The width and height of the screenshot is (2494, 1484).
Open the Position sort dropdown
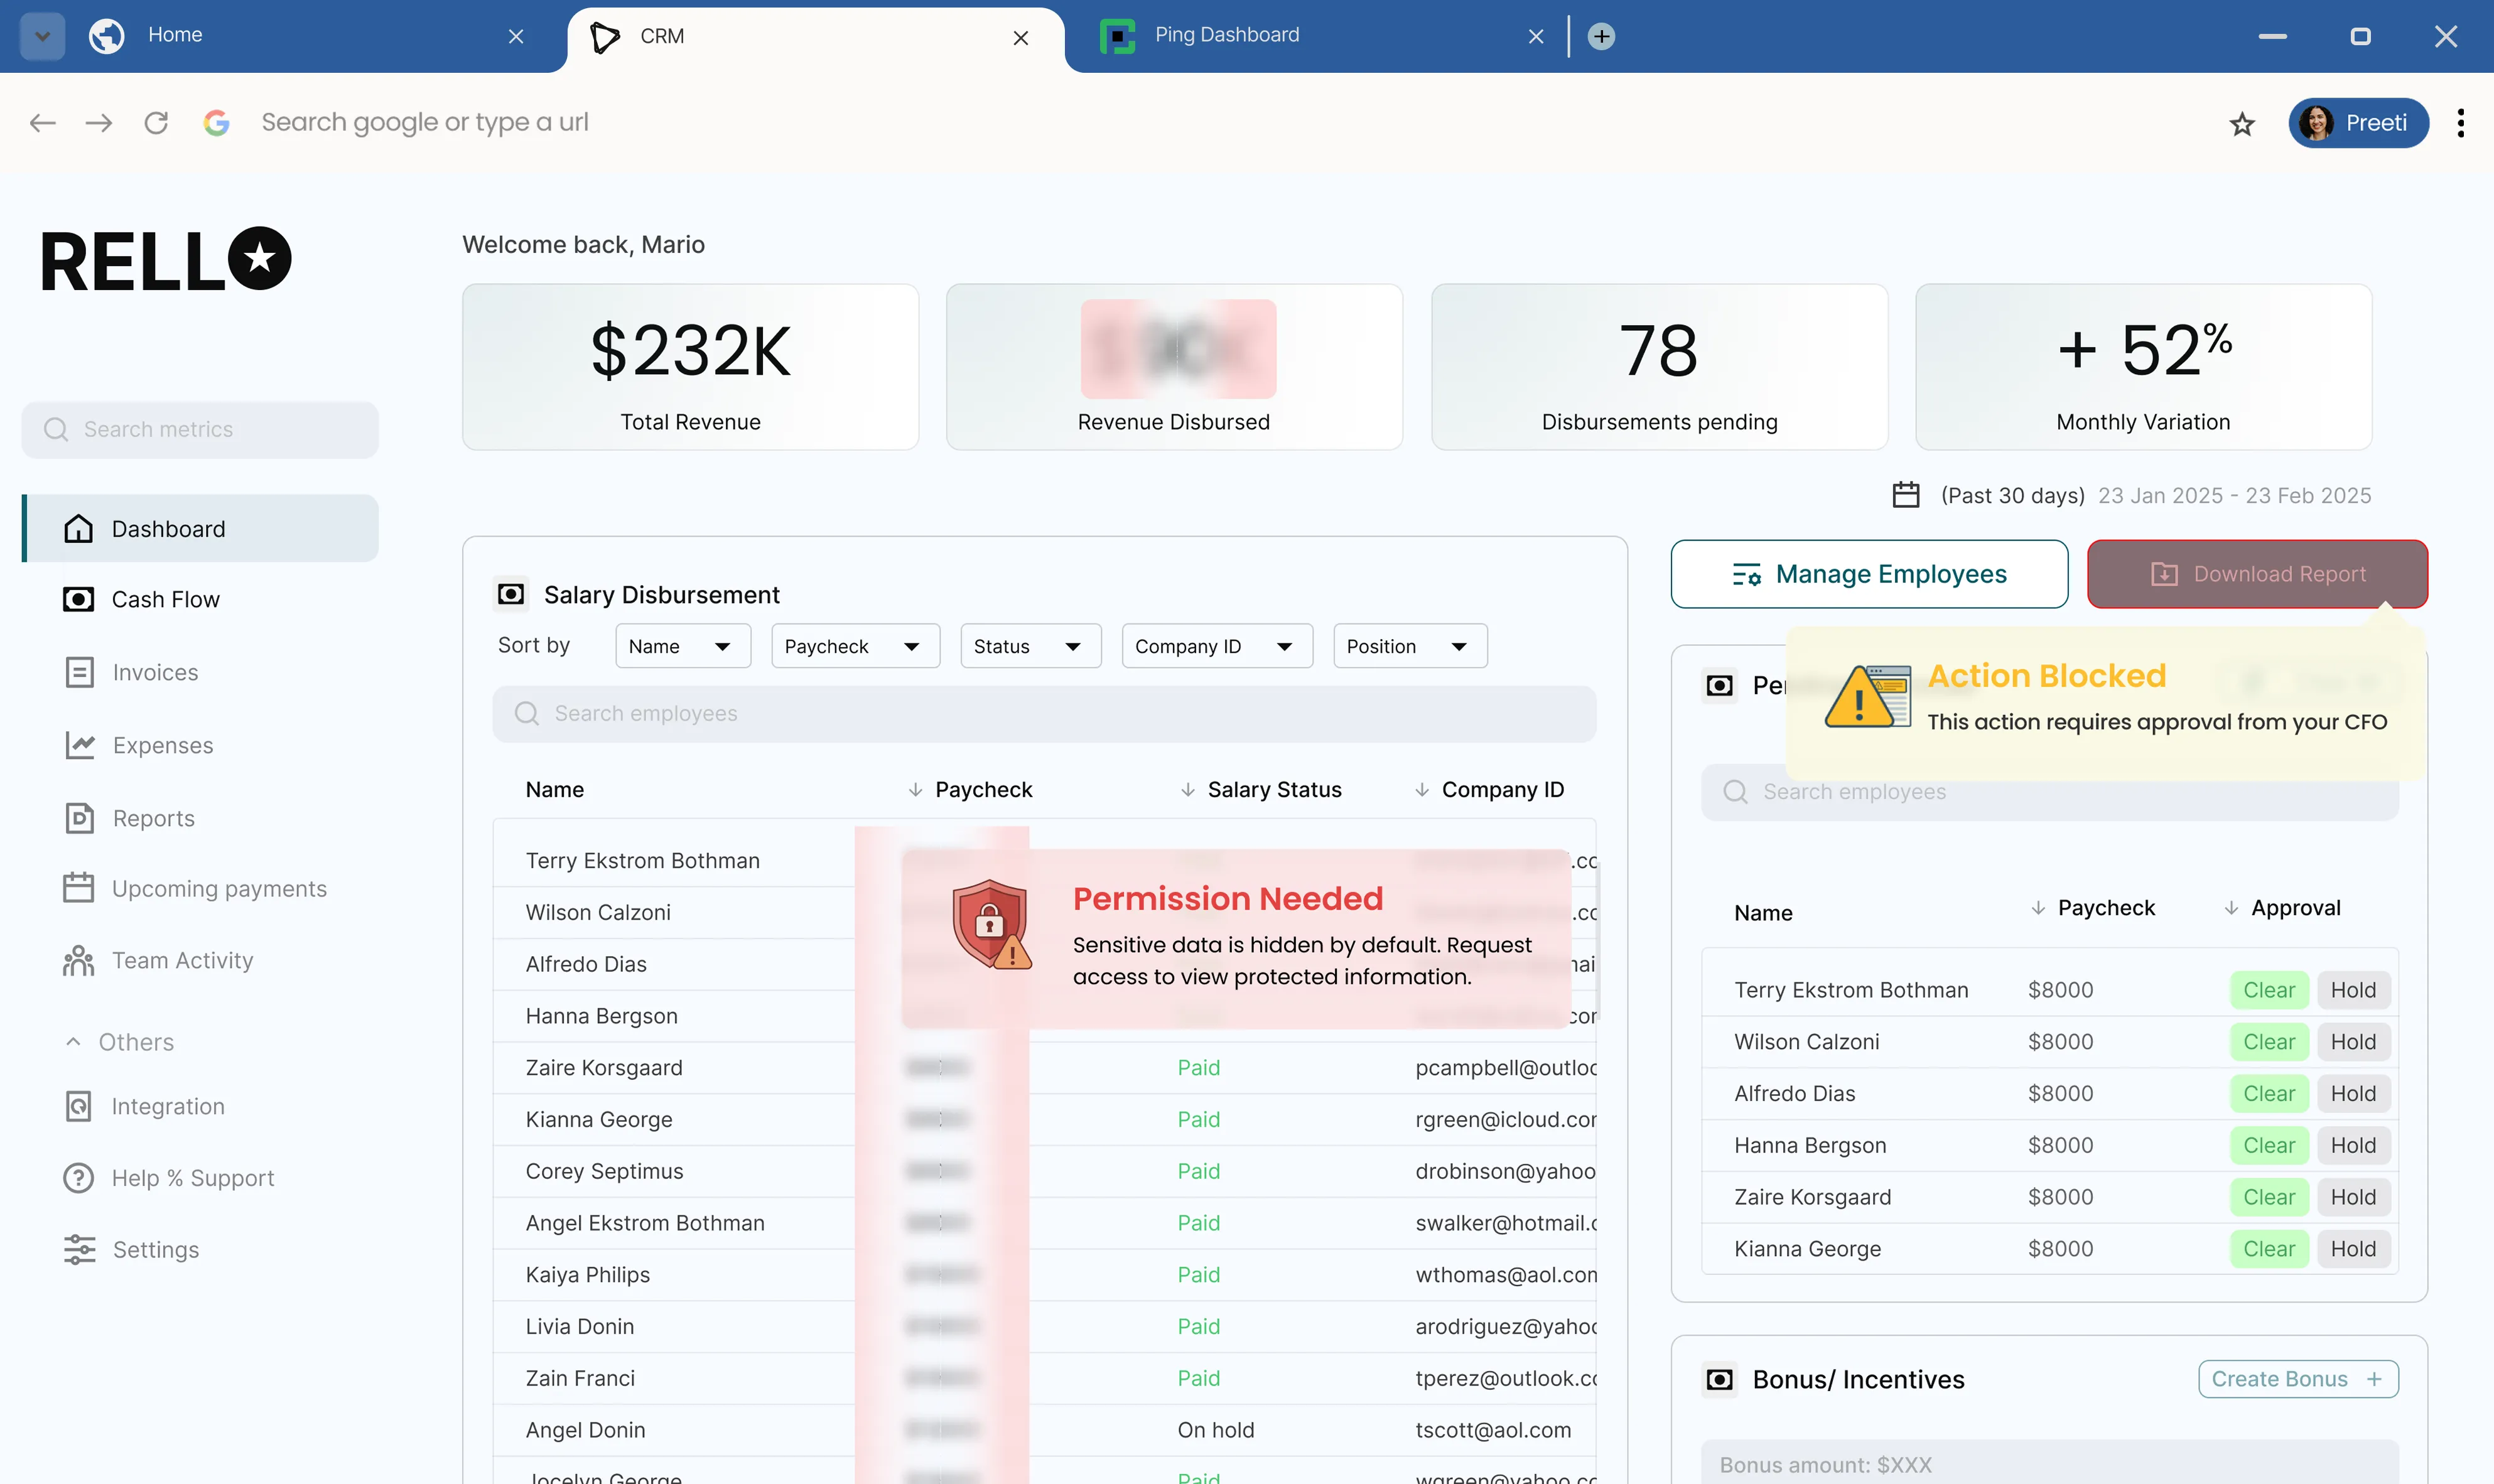tap(1410, 646)
